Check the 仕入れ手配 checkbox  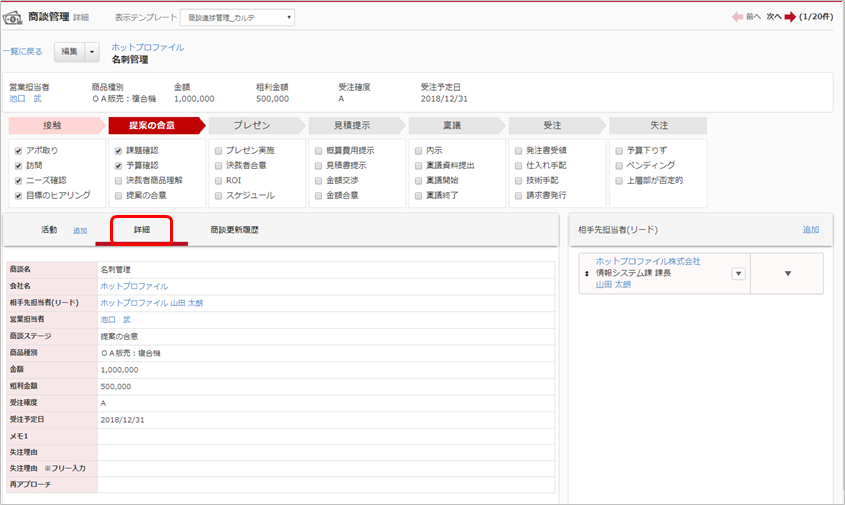(518, 166)
